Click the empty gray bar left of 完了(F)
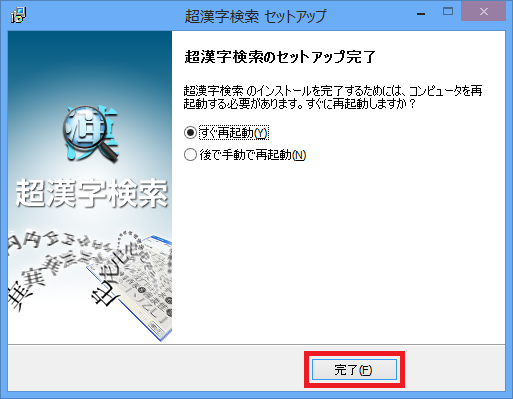513x399 pixels. point(156,369)
